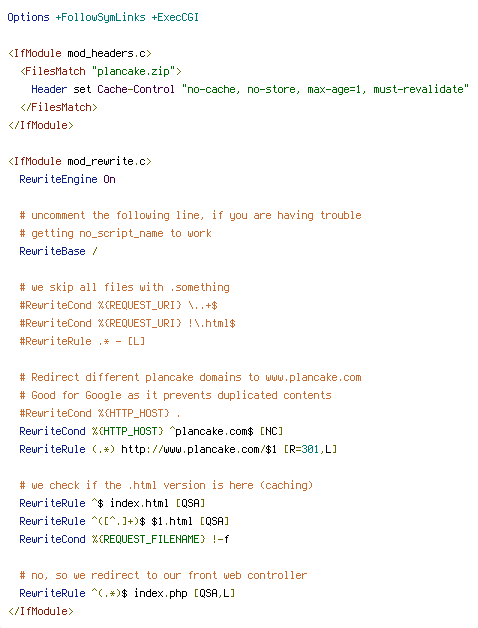Click the www.plancake.com text in comment
Image resolution: width=478 pixels, height=628 pixels.
coord(313,377)
